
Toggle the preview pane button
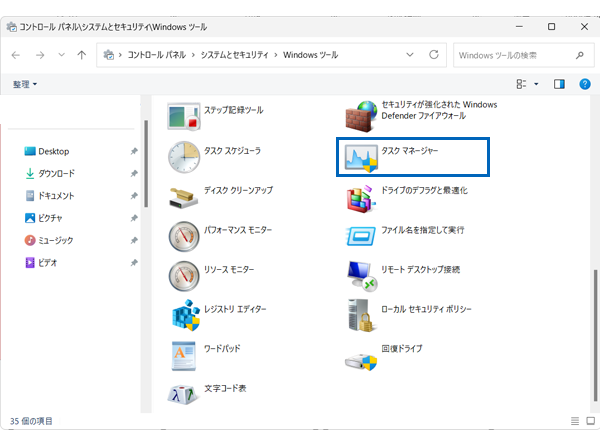tap(559, 84)
